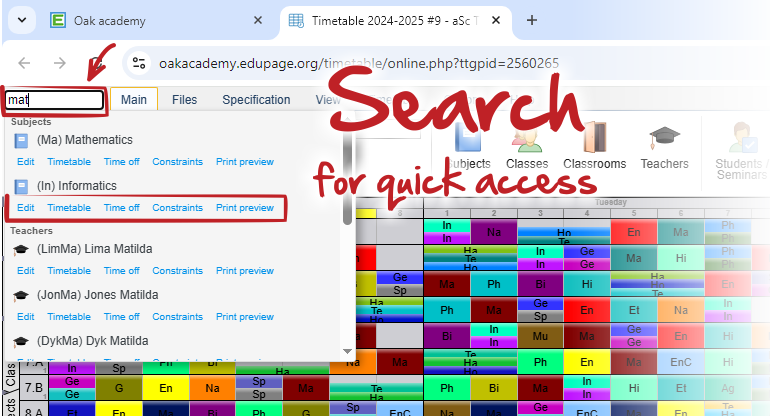Image resolution: width=770 pixels, height=416 pixels.
Task: Select the View ribbon tab
Action: tap(328, 100)
